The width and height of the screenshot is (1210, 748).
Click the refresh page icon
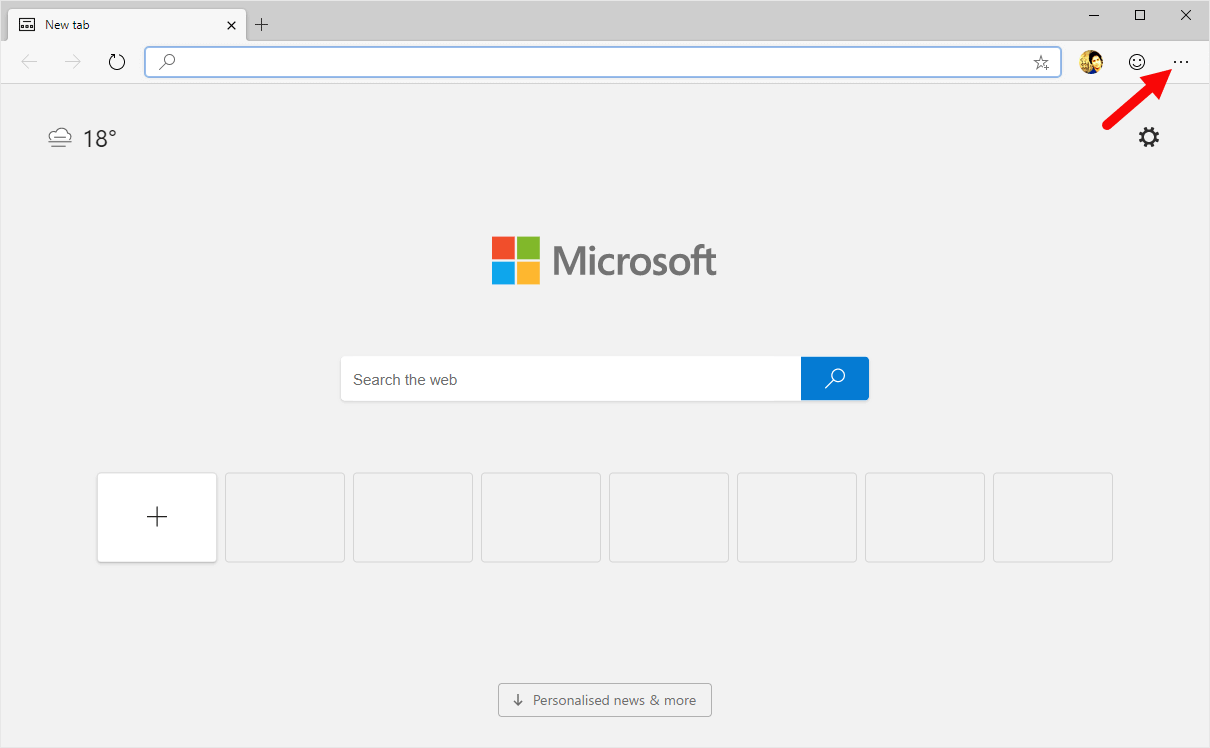tap(117, 62)
